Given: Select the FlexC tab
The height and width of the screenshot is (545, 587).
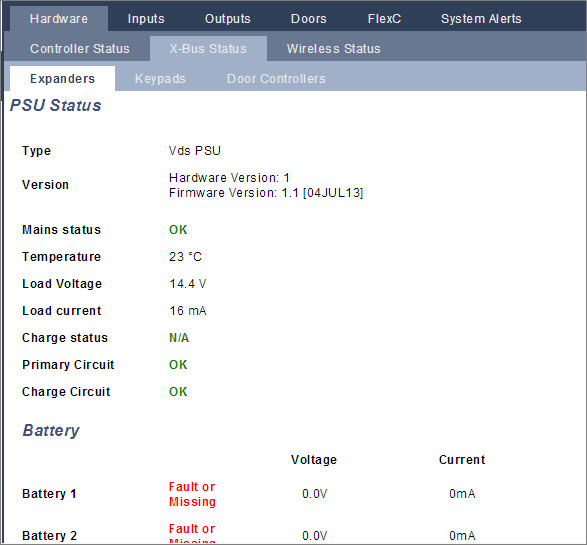Looking at the screenshot, I should [384, 18].
